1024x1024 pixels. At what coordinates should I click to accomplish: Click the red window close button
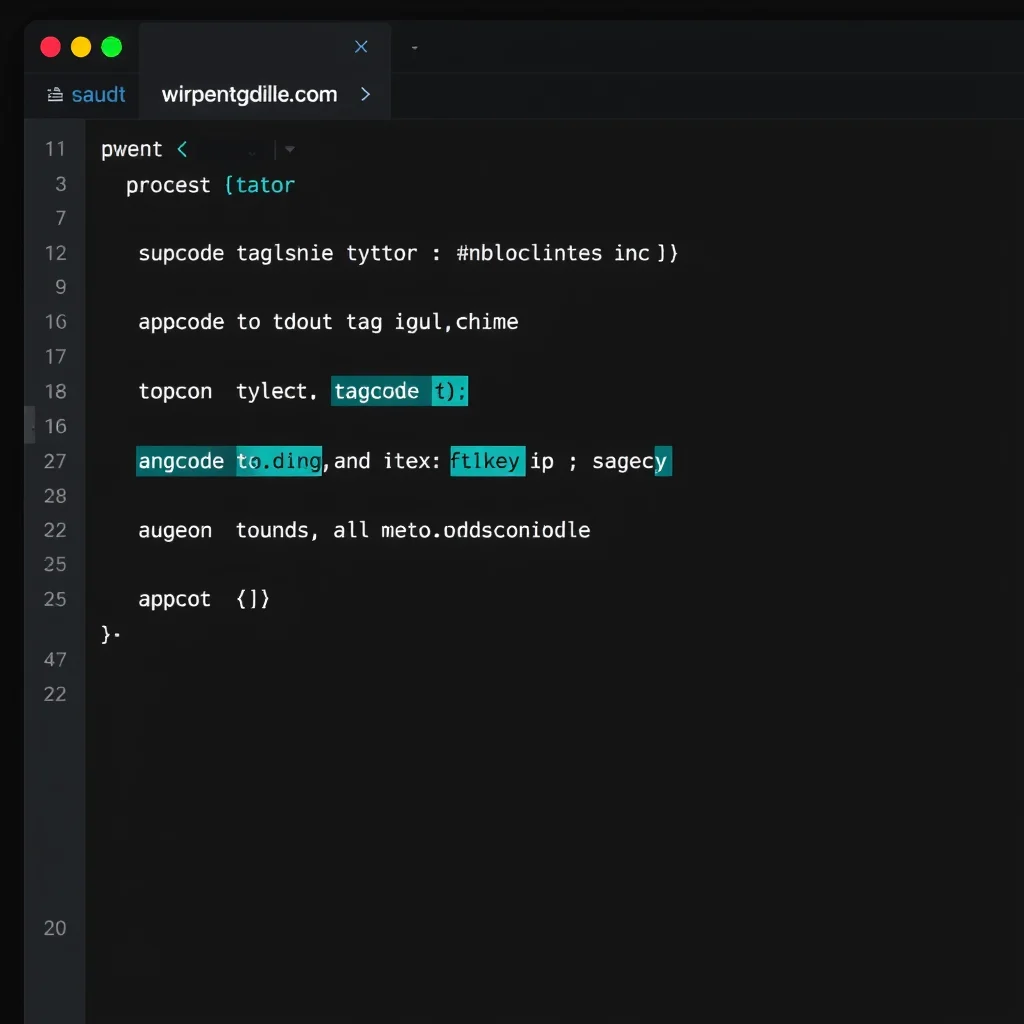tap(50, 47)
